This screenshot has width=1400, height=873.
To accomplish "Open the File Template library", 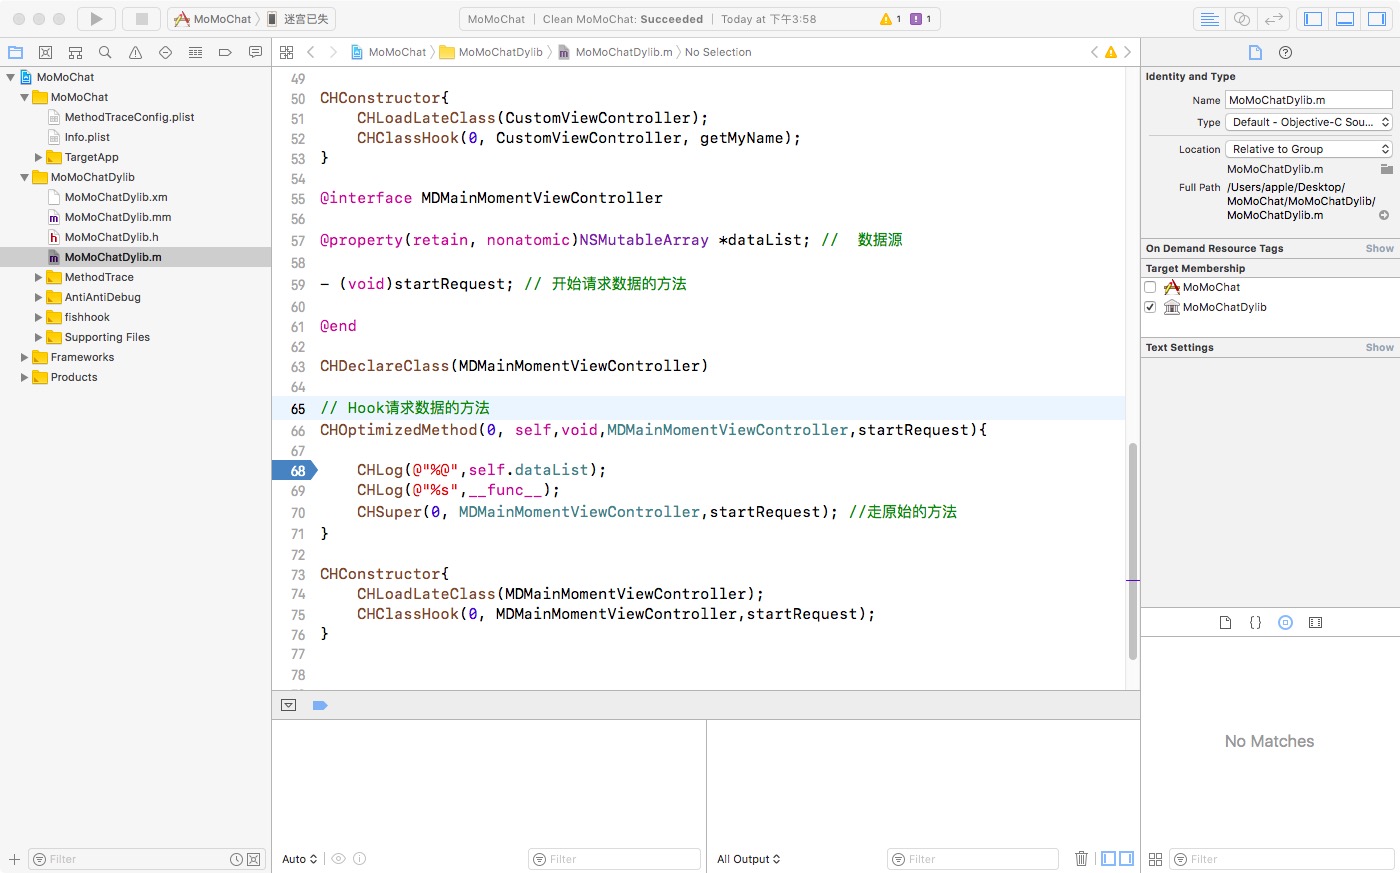I will [x=1225, y=622].
